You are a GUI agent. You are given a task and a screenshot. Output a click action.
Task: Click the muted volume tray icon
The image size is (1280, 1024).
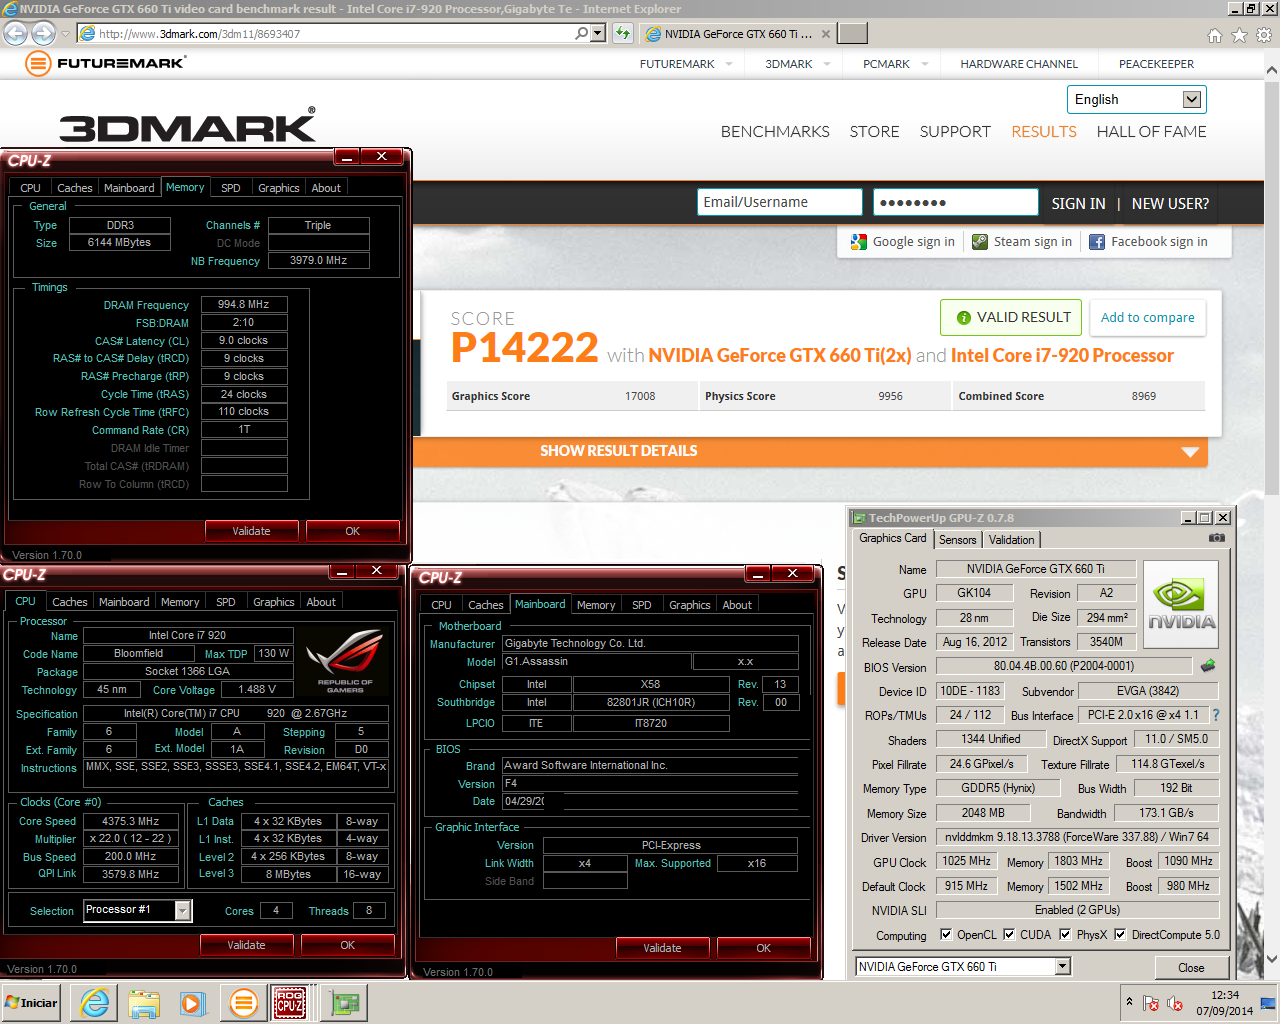tap(1175, 1003)
